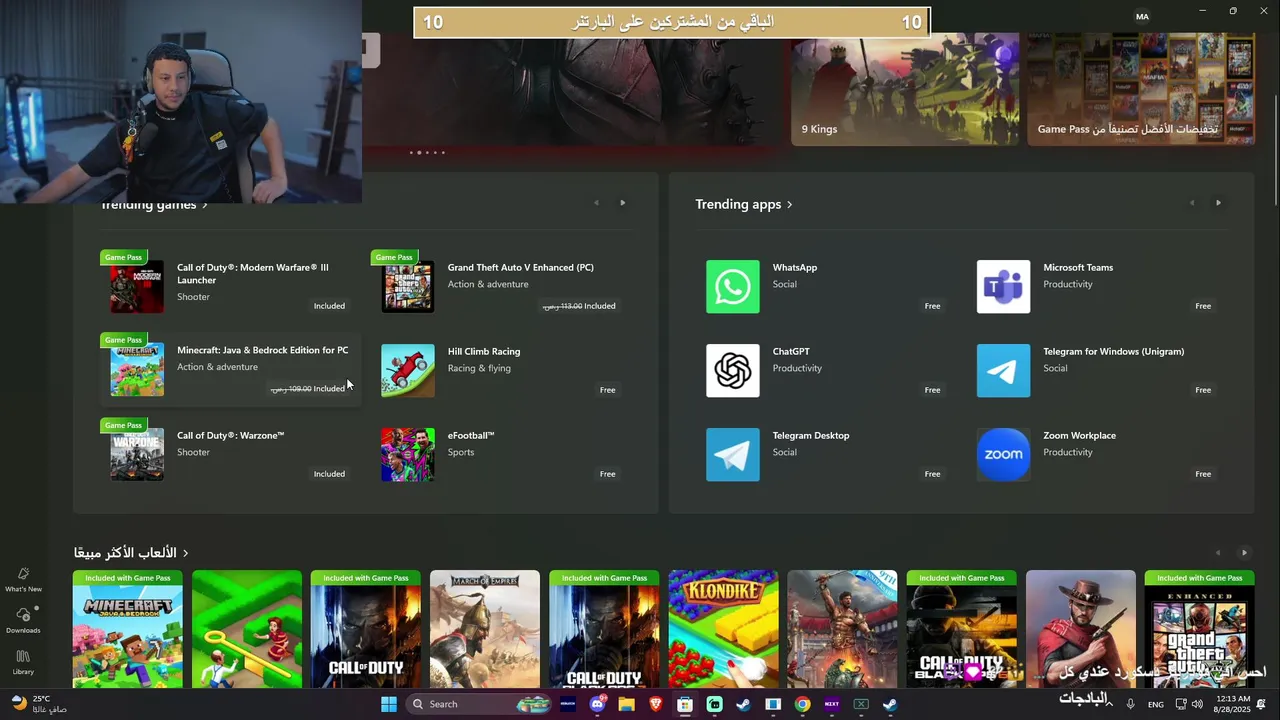This screenshot has width=1280, height=720.
Task: Open the Microsoft Teams app icon
Action: [1003, 287]
